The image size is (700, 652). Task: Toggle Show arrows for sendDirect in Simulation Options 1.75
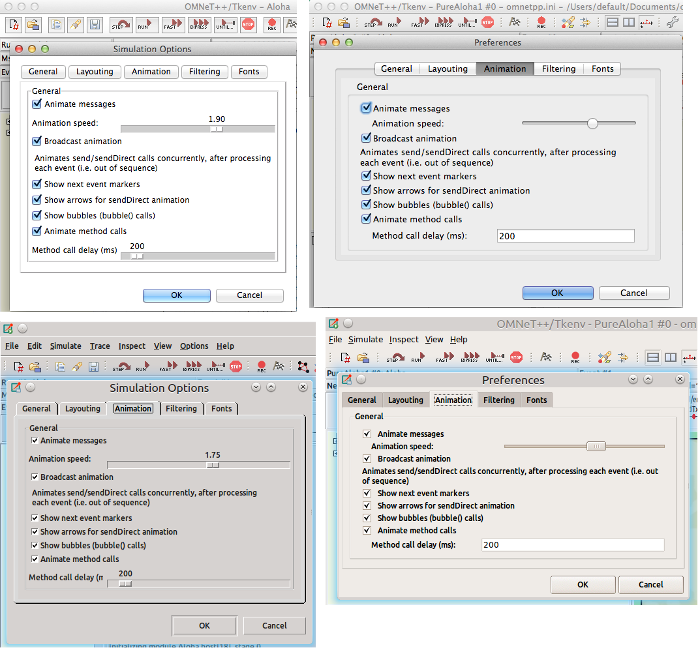pyautogui.click(x=34, y=531)
